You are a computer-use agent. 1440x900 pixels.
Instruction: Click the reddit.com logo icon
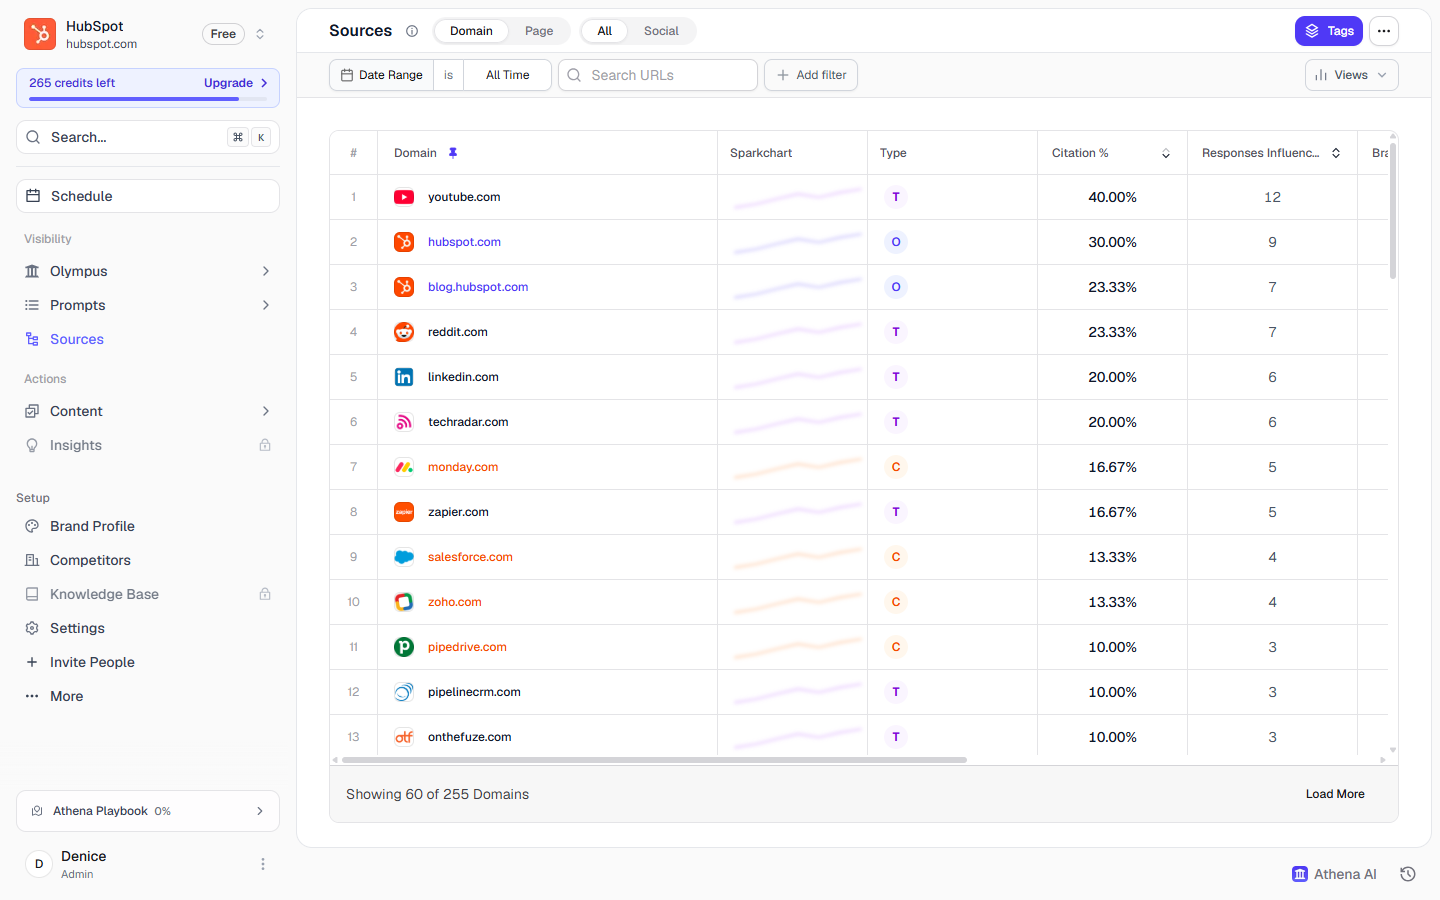coord(404,332)
